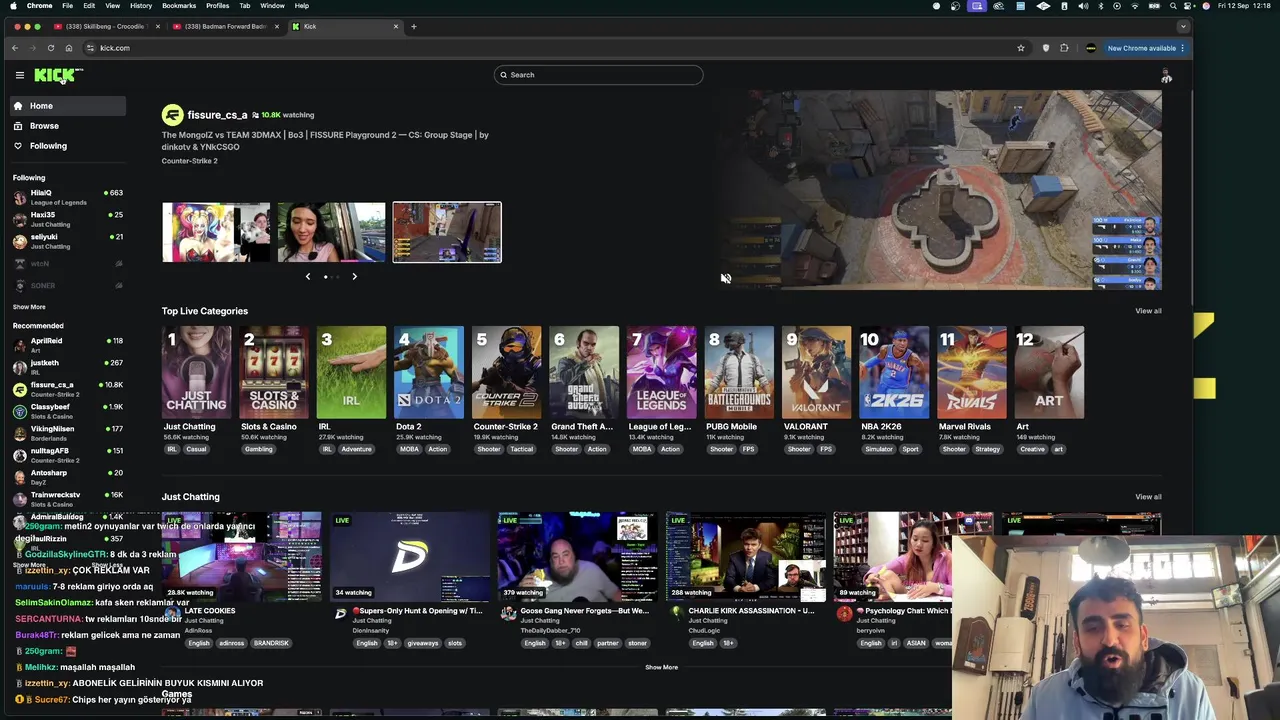This screenshot has height=720, width=1280.
Task: Click the Strategy tag under Marvel Rivals
Action: pyautogui.click(x=987, y=449)
